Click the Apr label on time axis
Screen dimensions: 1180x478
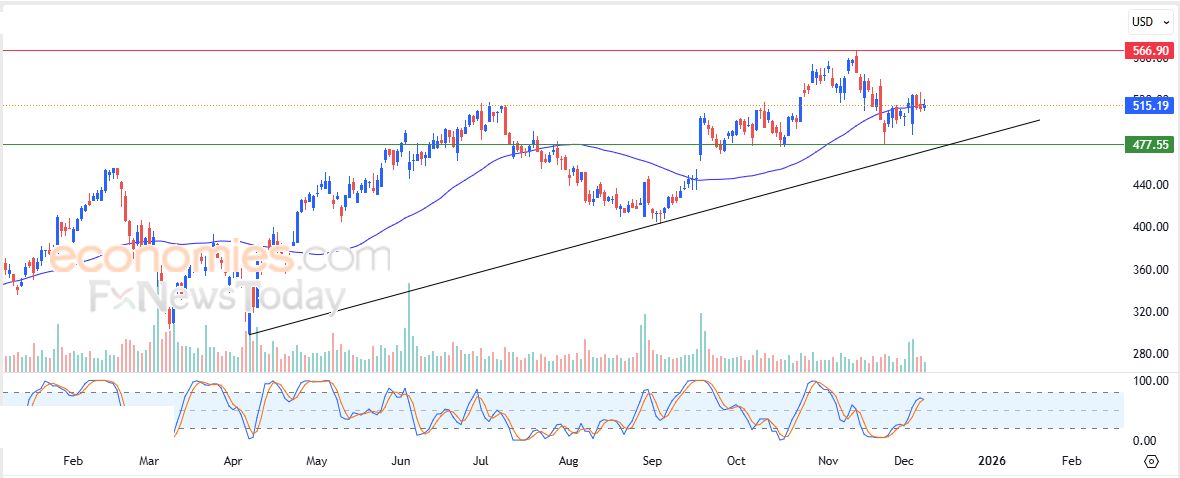(233, 461)
